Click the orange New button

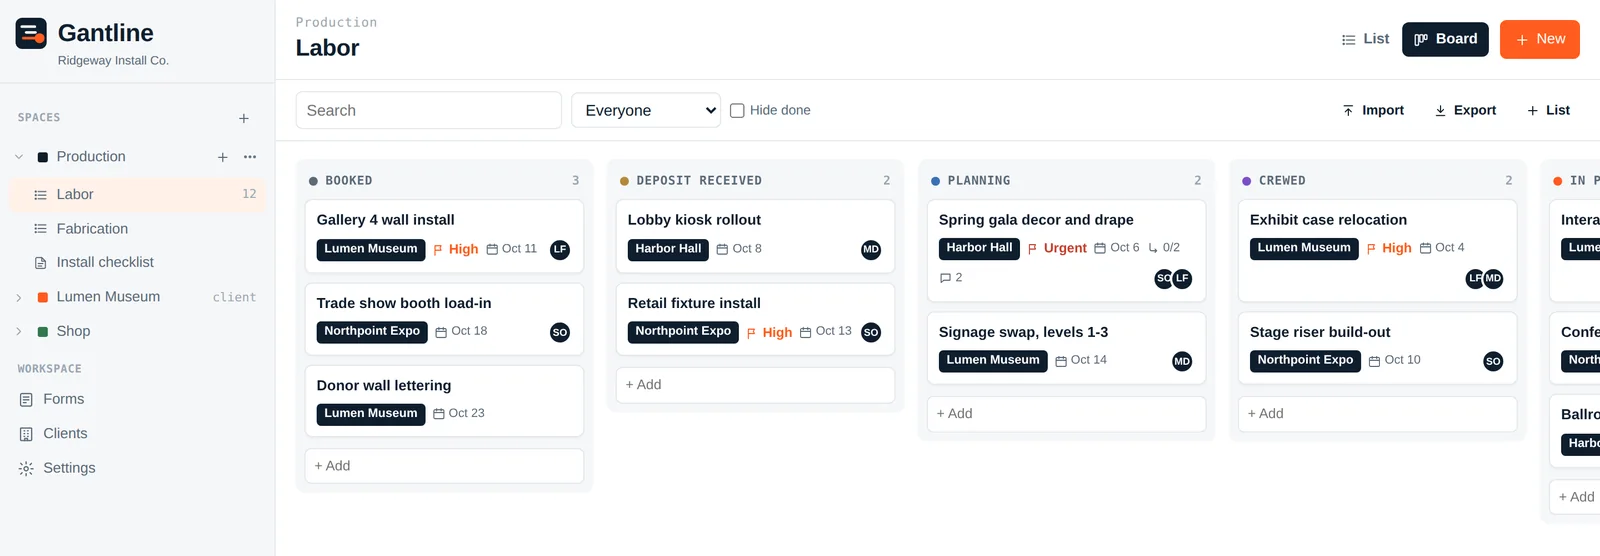click(1540, 39)
